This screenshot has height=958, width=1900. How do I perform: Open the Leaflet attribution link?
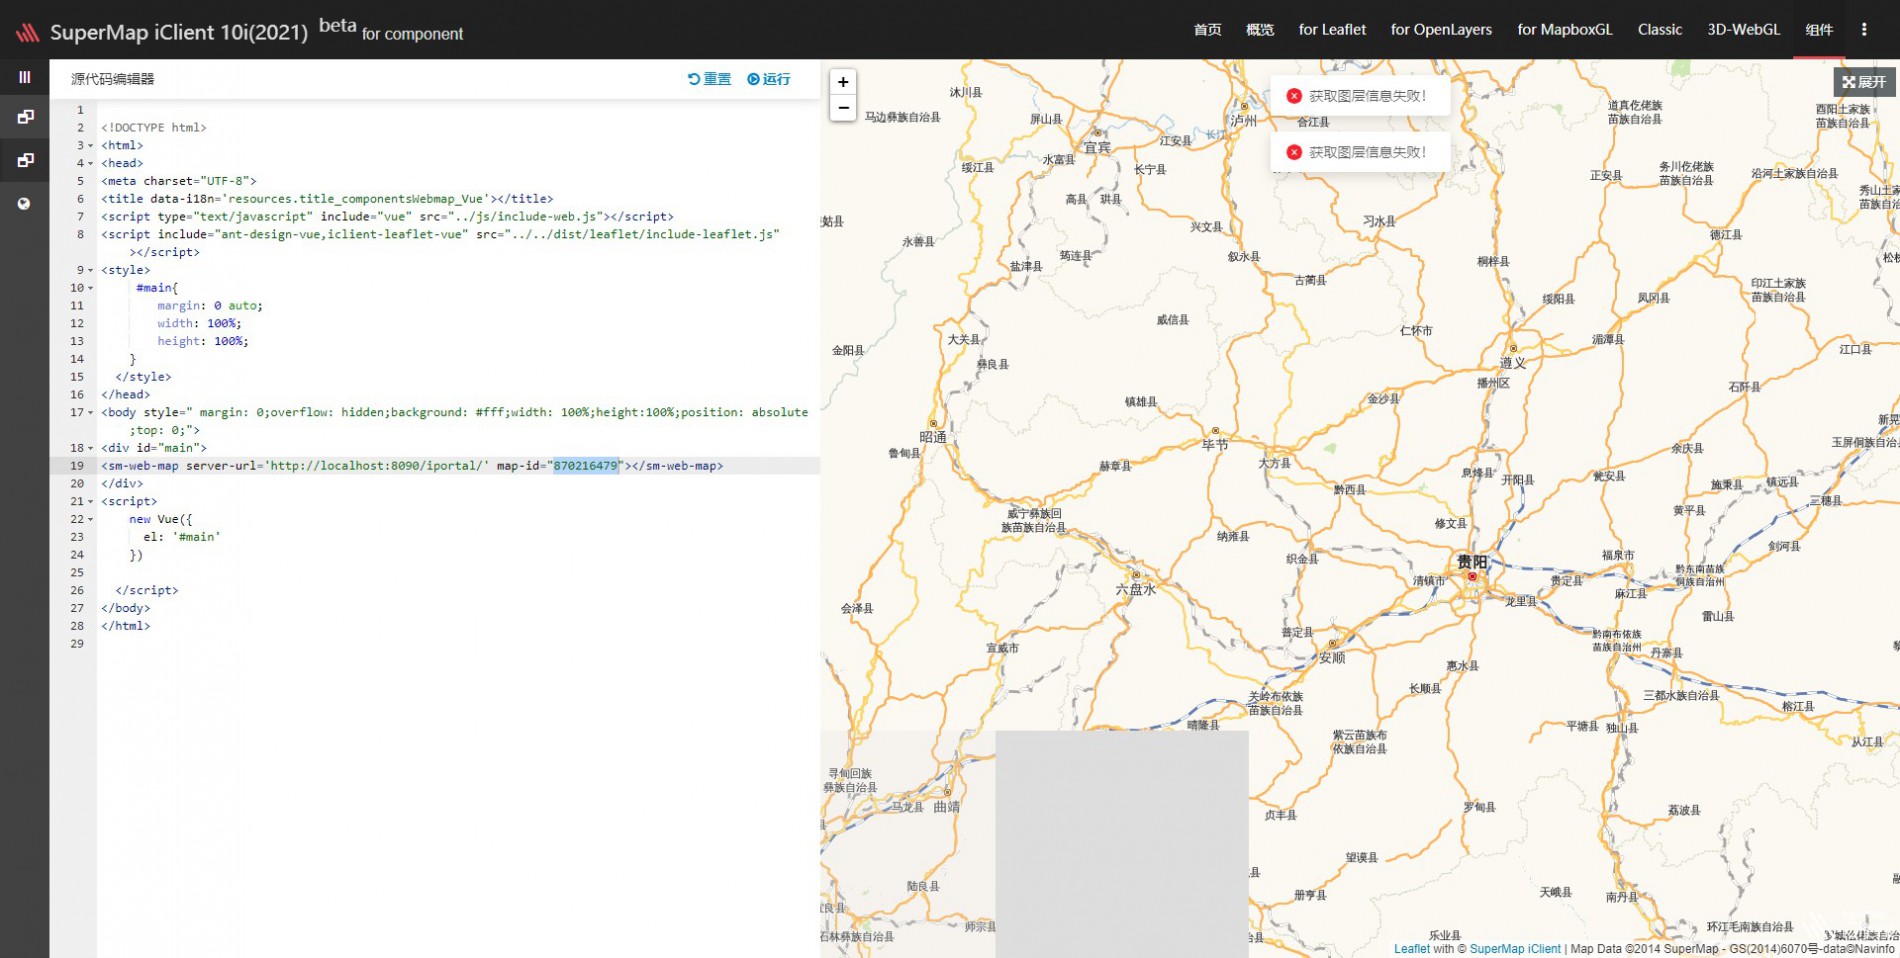tap(1412, 949)
